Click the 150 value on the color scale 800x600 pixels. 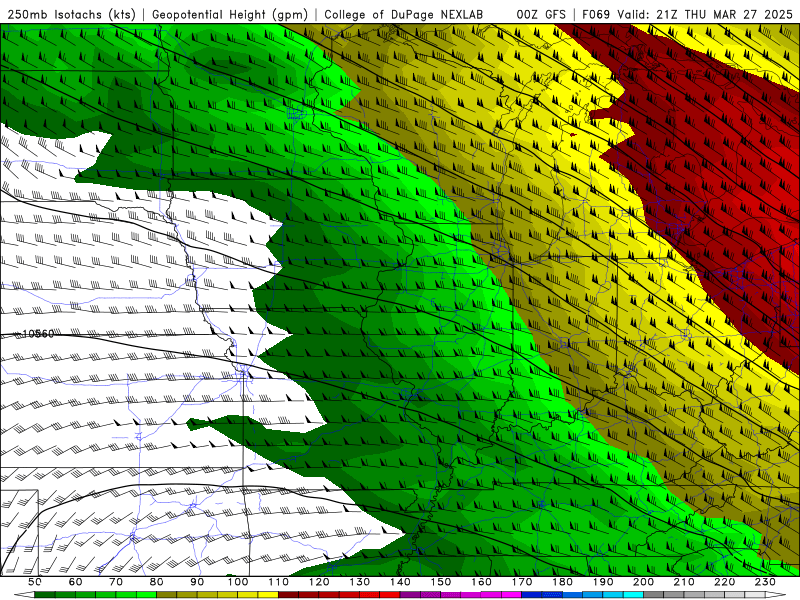(x=441, y=582)
